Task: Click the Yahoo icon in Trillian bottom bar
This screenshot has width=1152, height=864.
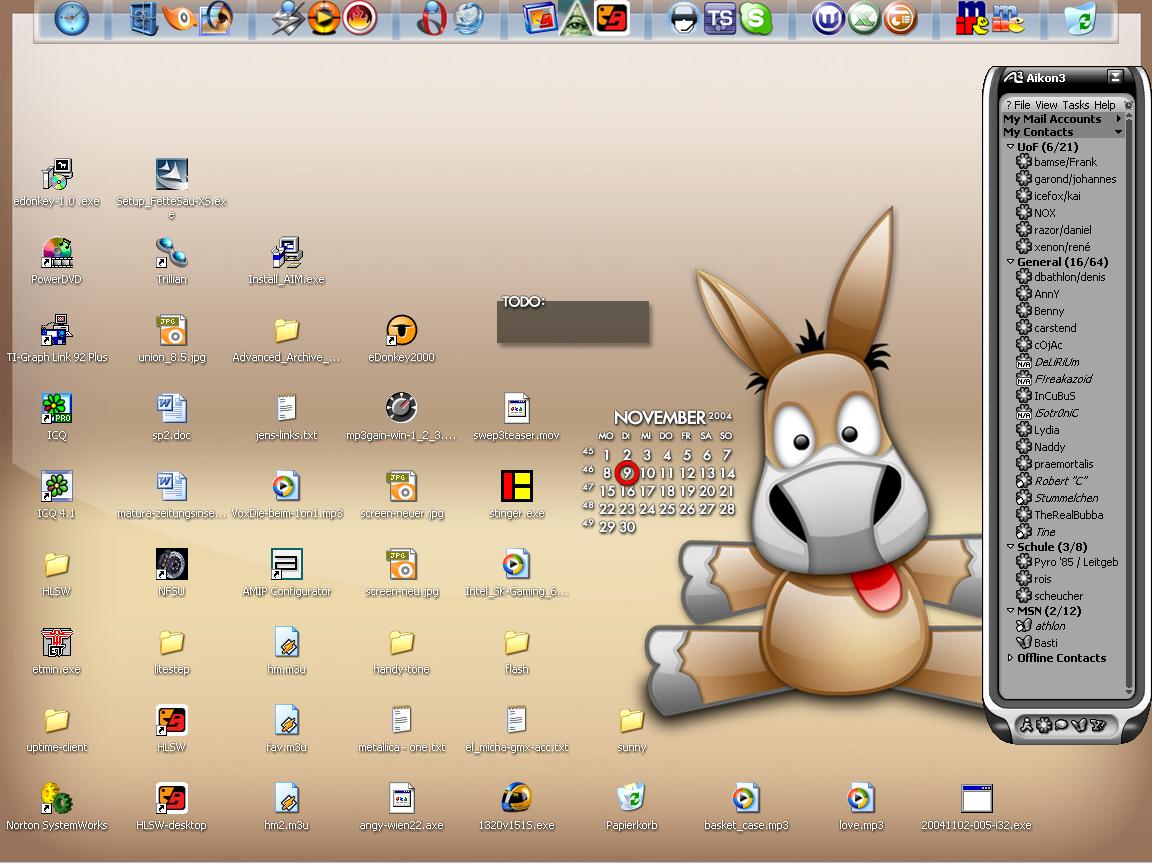Action: 1098,725
